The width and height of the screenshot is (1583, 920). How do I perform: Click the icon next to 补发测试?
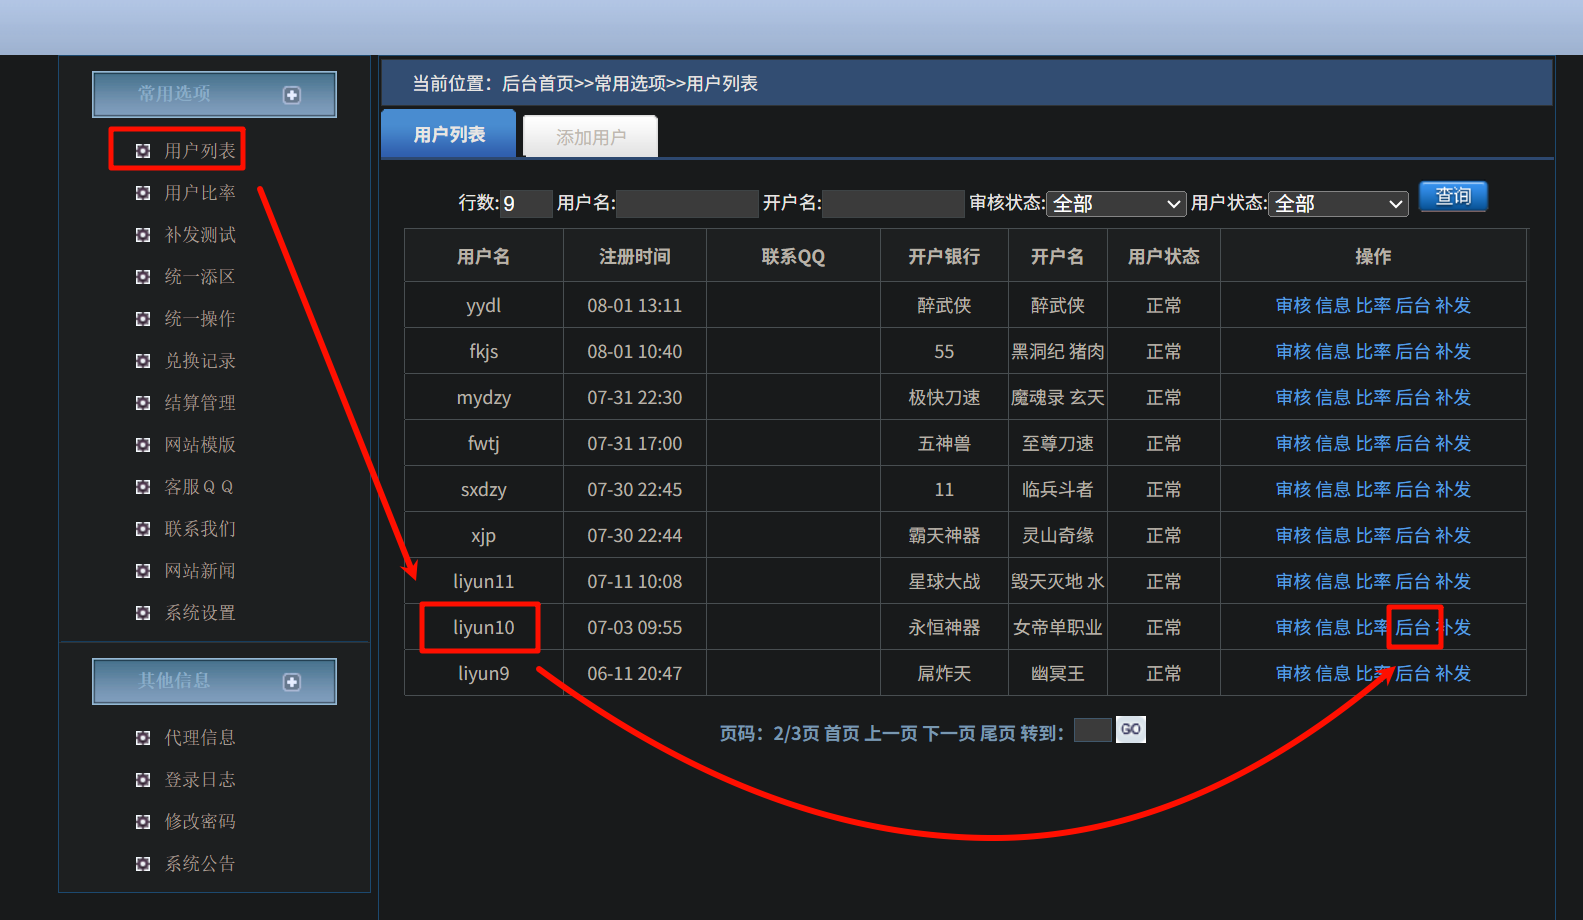point(143,235)
